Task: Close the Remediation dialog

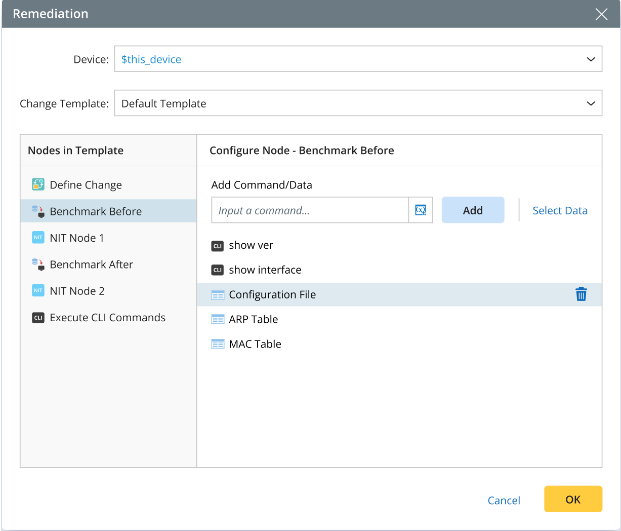Action: [601, 14]
